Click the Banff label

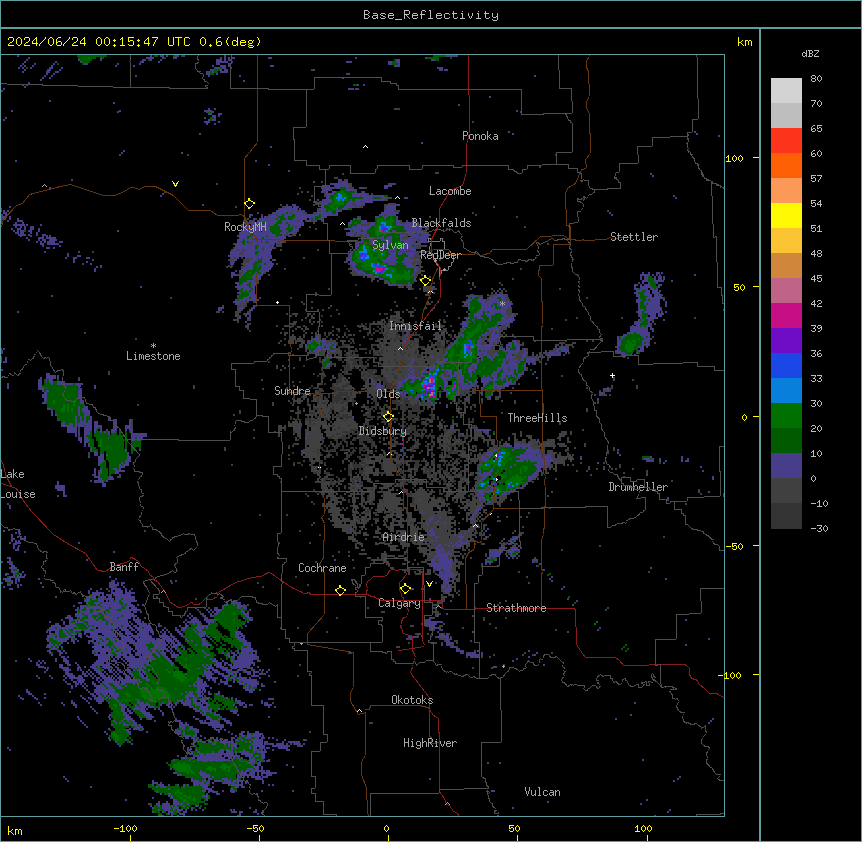124,567
